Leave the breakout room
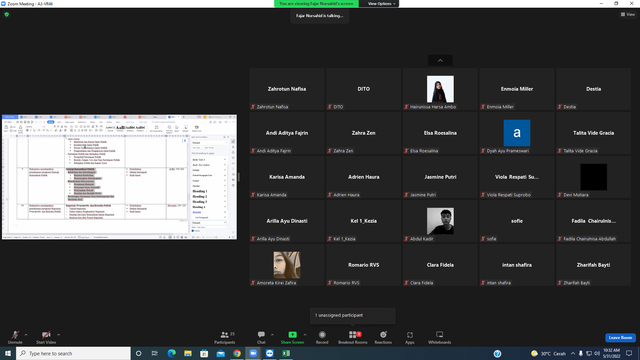Screen dimensions: 640x360 point(620,338)
